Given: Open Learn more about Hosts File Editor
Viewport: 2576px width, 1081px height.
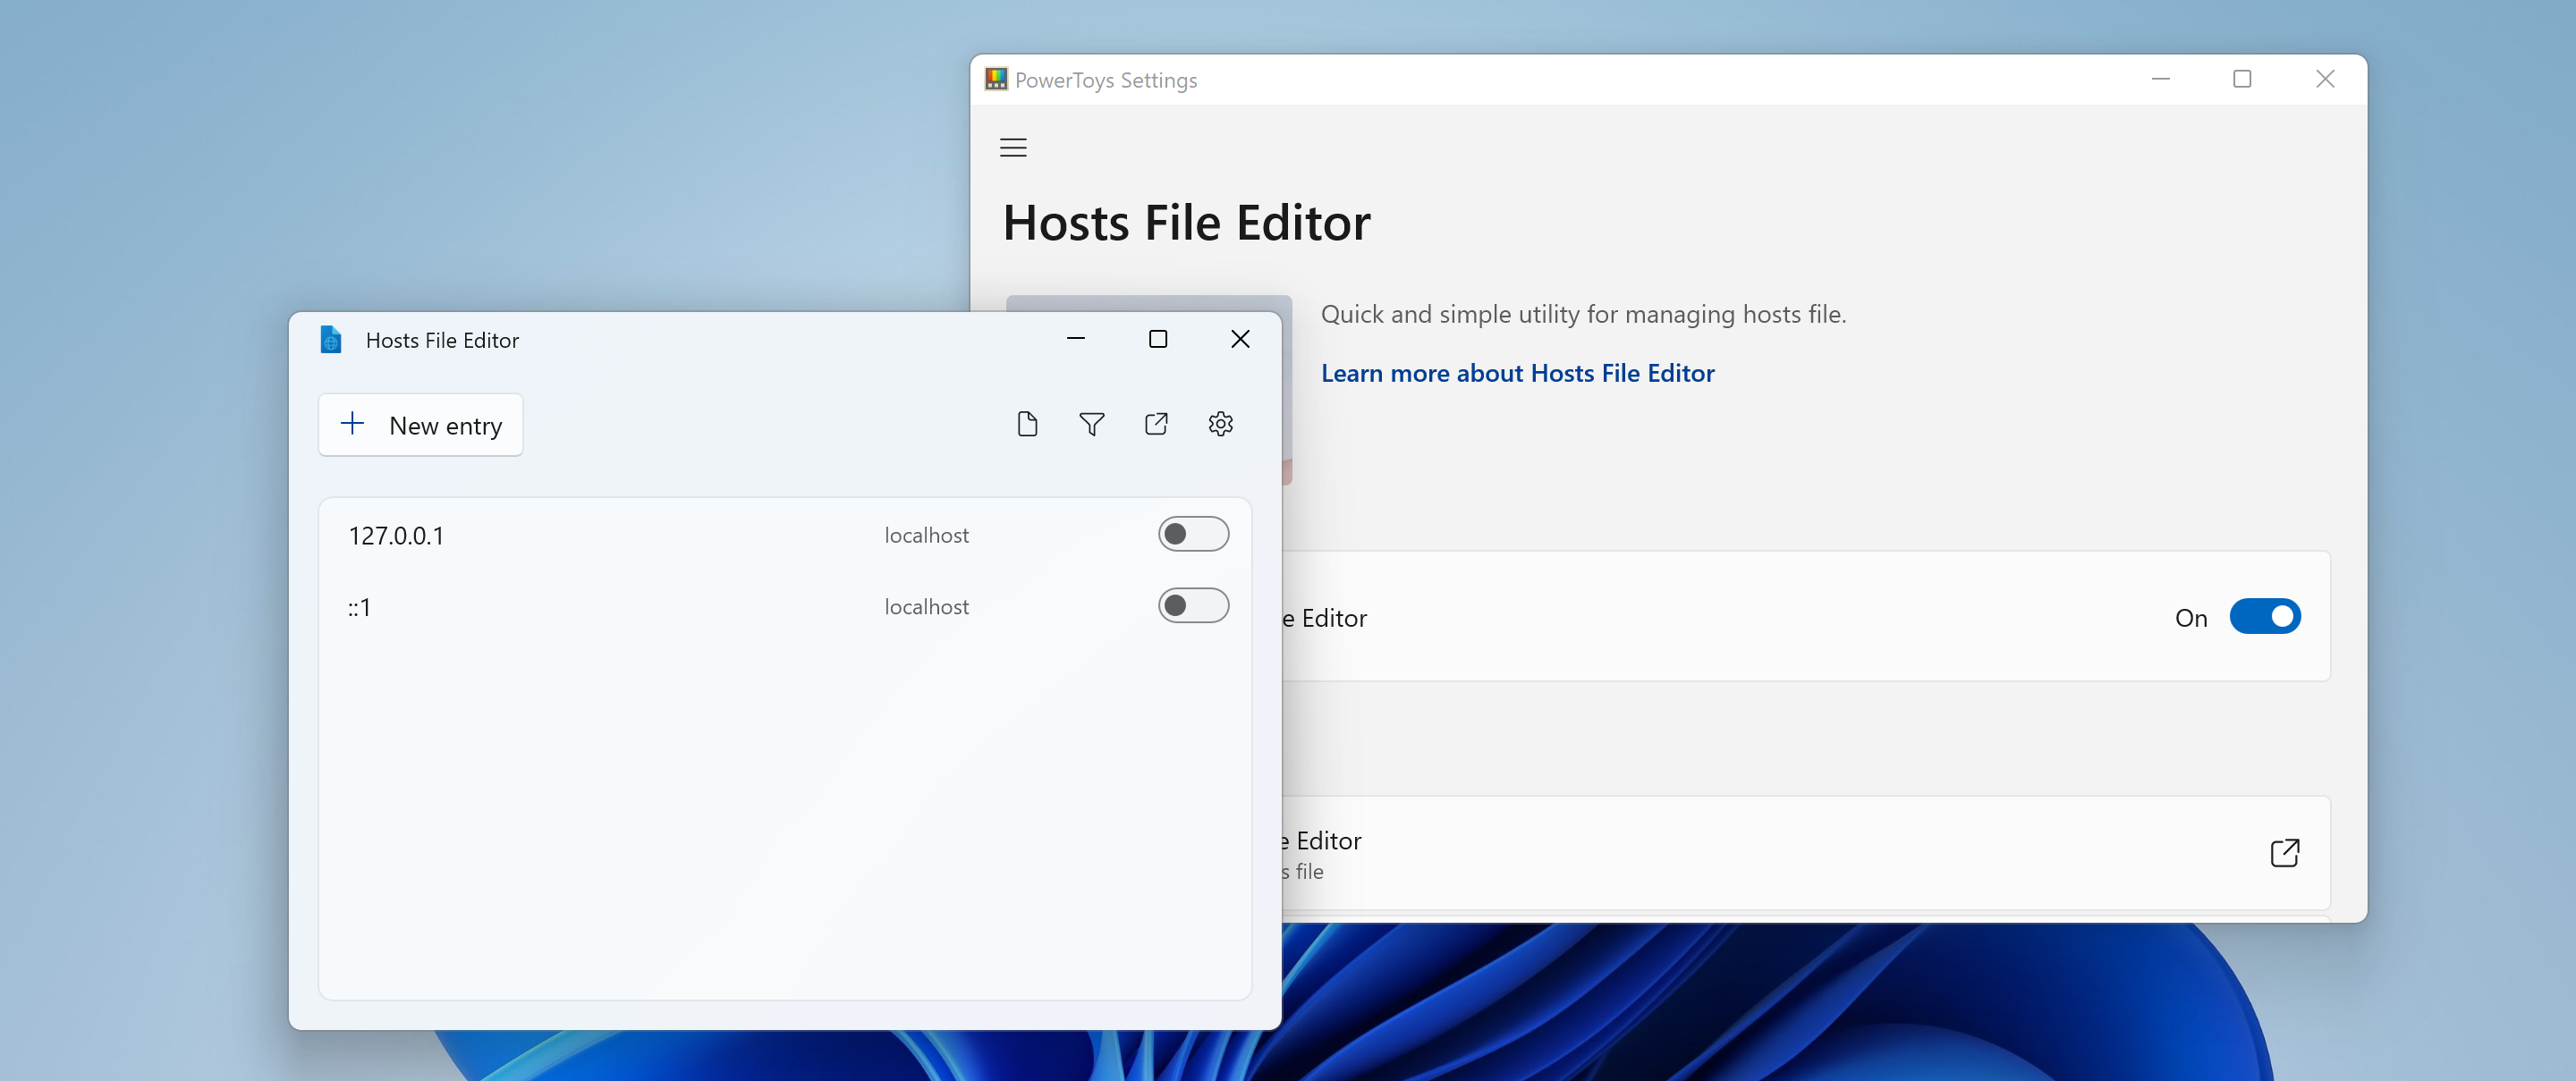Looking at the screenshot, I should pos(1517,373).
